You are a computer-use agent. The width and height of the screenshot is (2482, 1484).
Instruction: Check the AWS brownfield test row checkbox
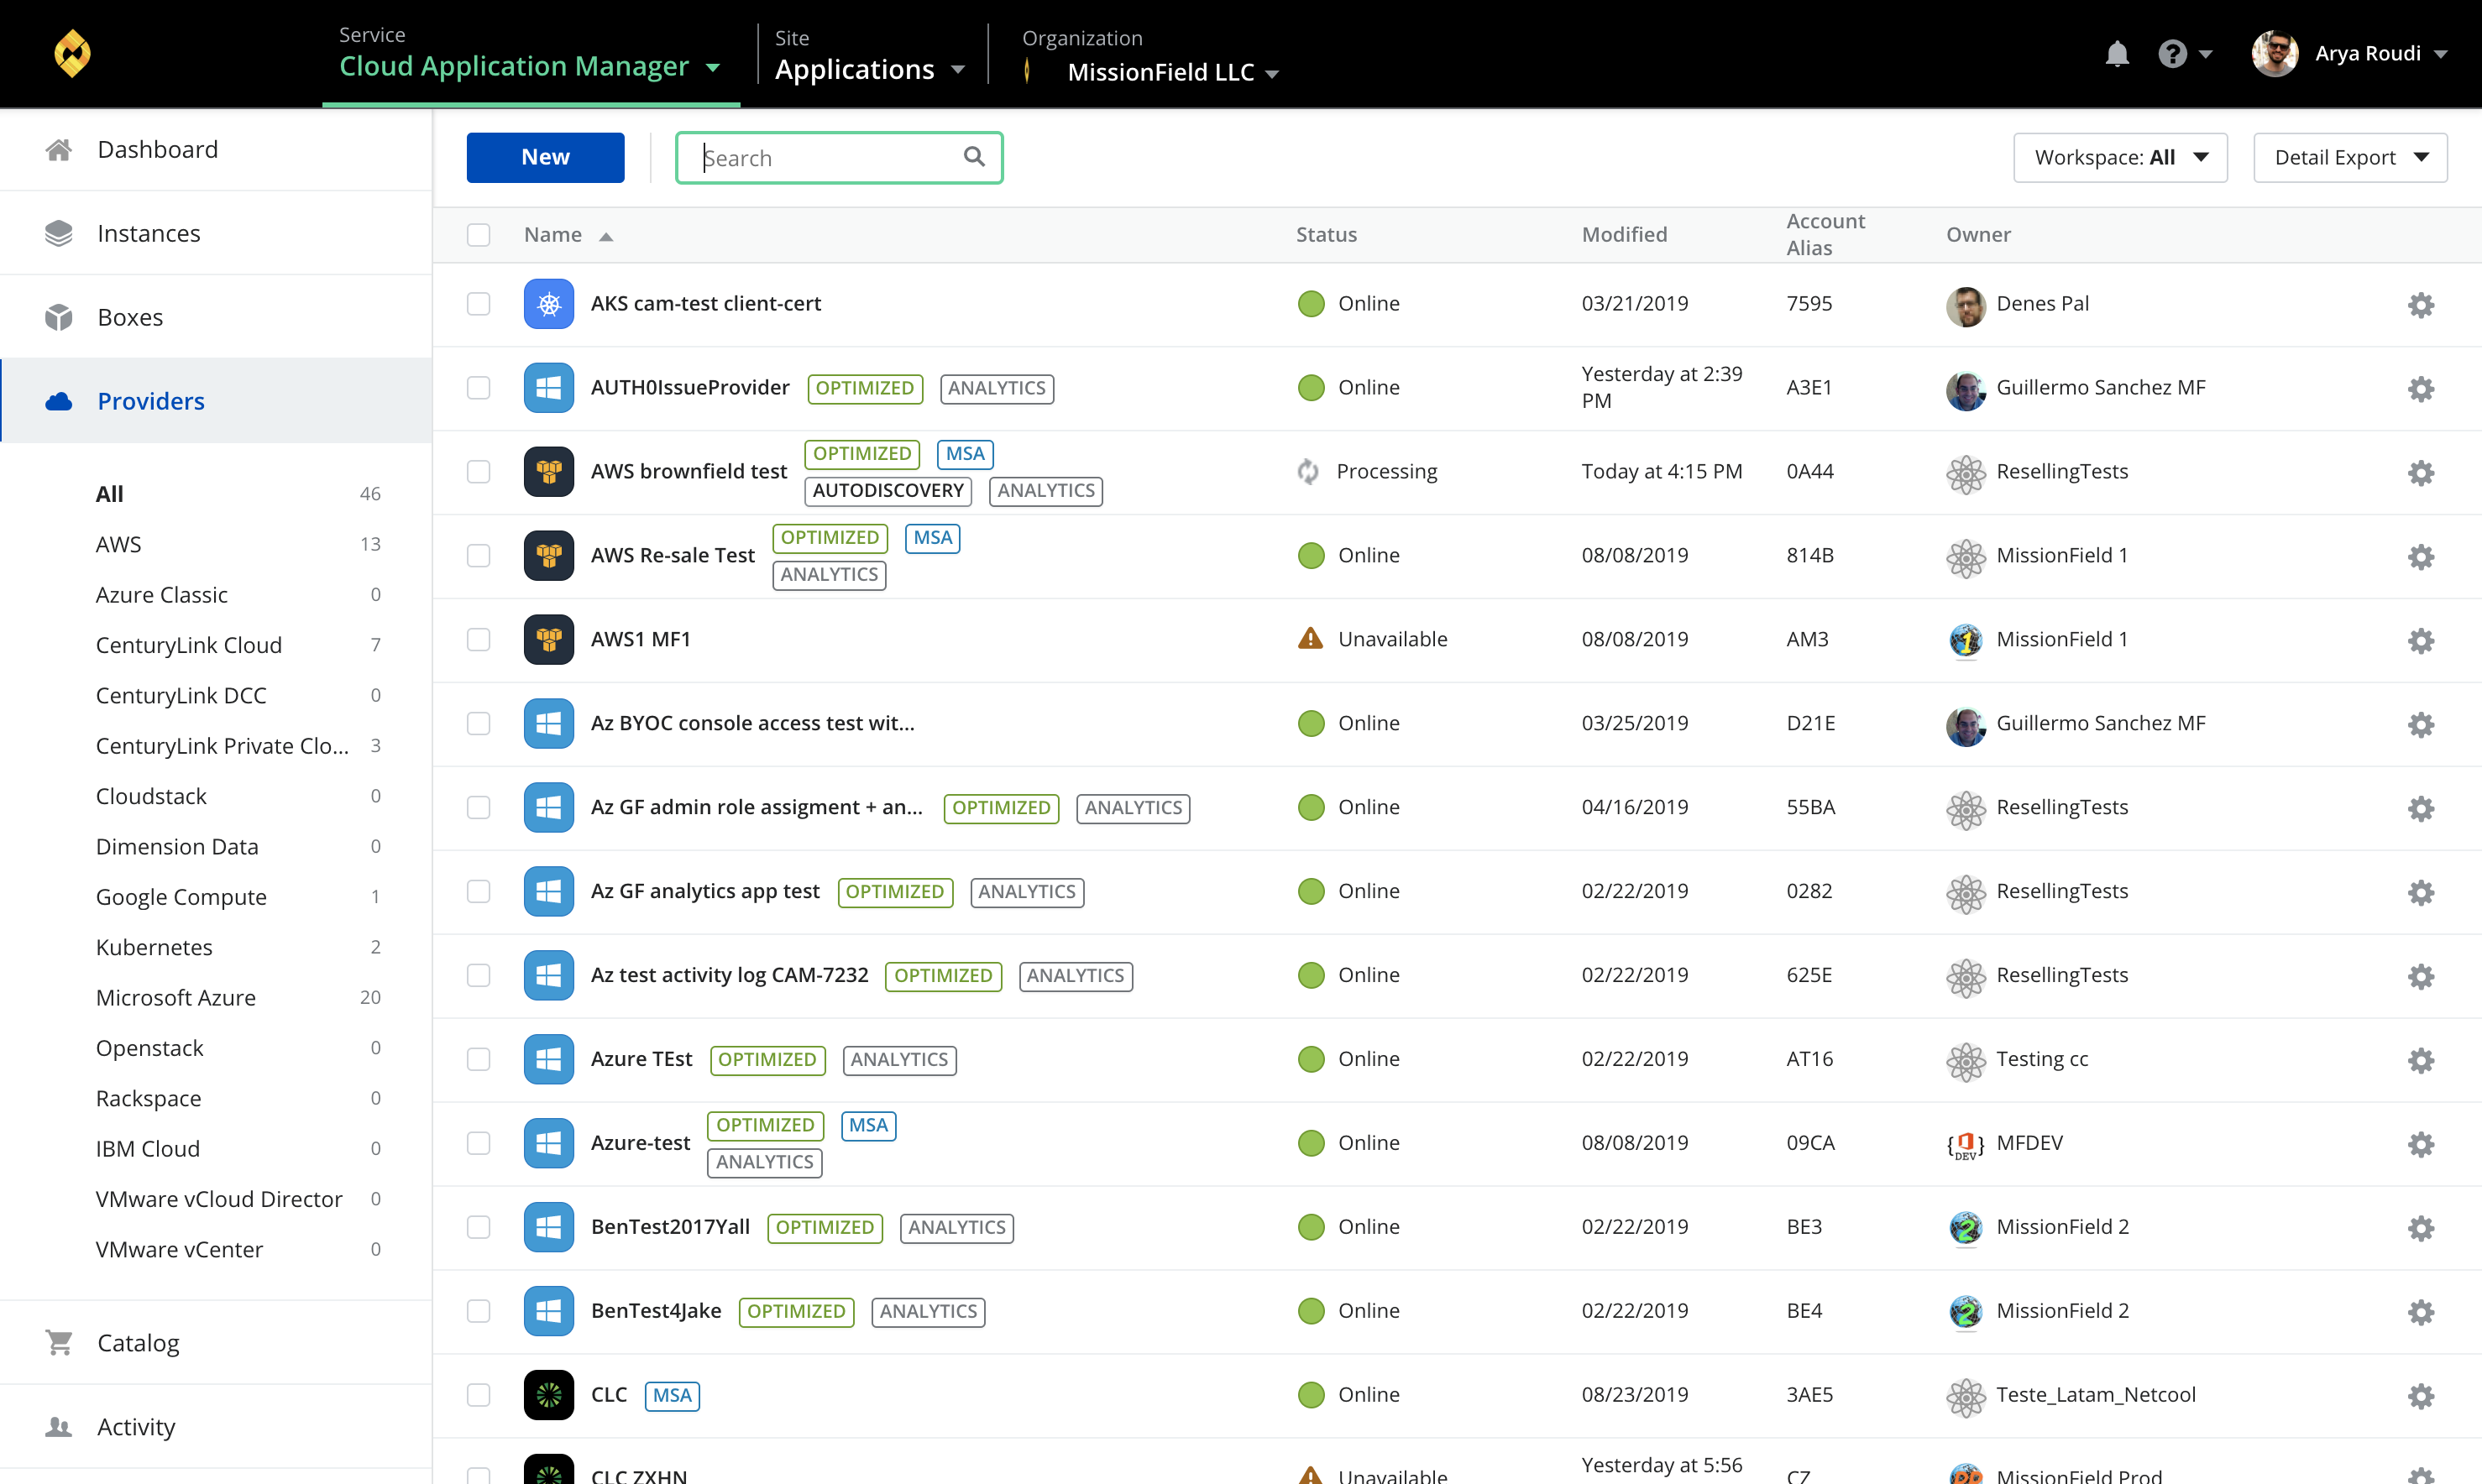click(x=479, y=472)
